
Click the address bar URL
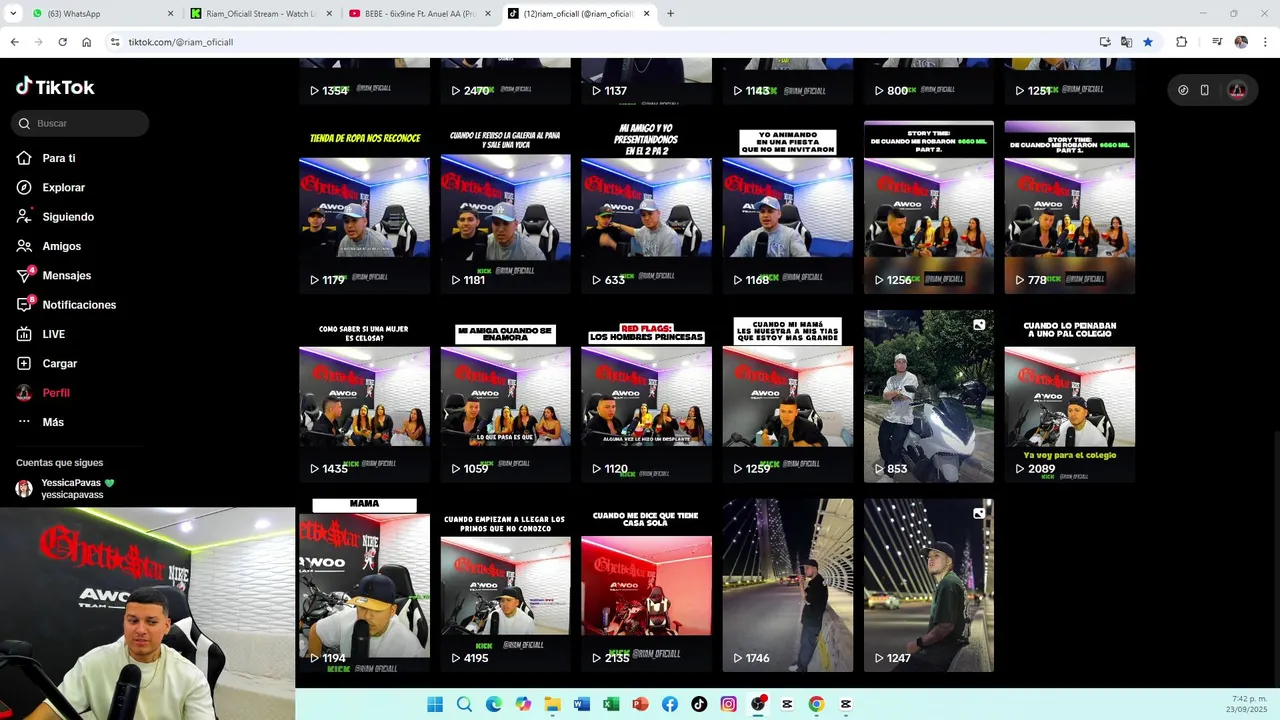181,42
